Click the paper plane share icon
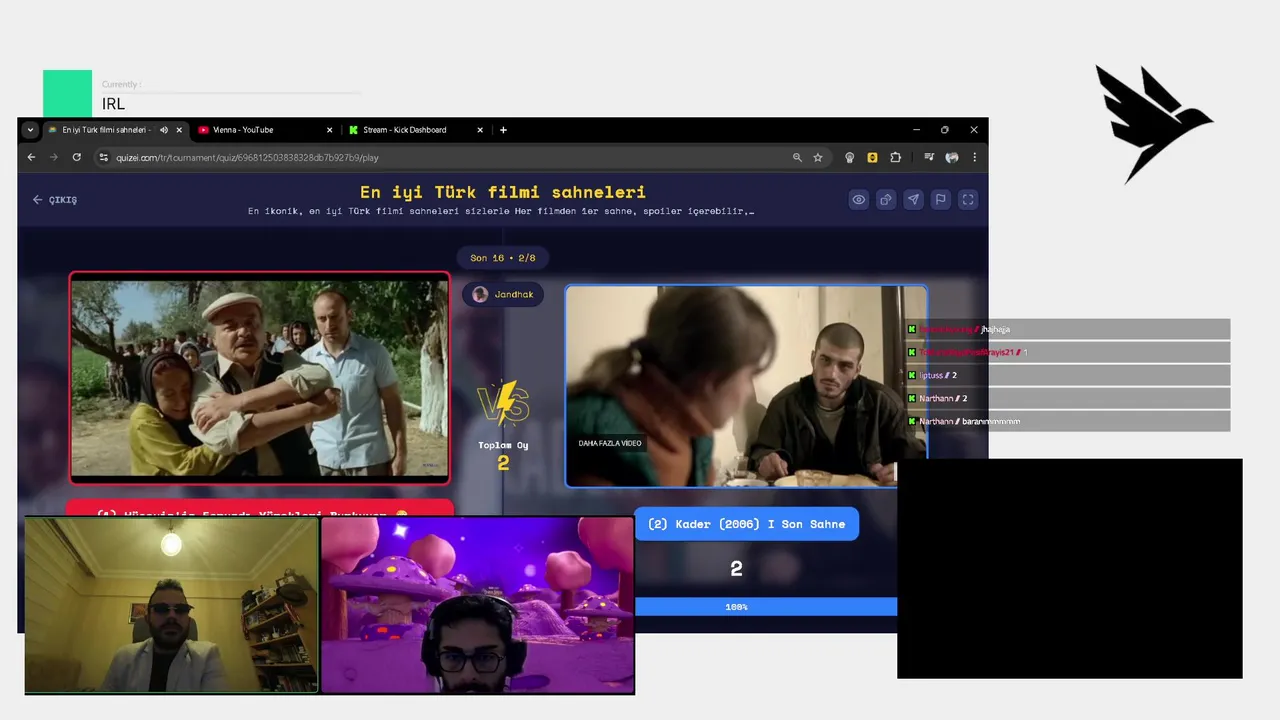Screen dimensions: 1280x720 [x=913, y=199]
